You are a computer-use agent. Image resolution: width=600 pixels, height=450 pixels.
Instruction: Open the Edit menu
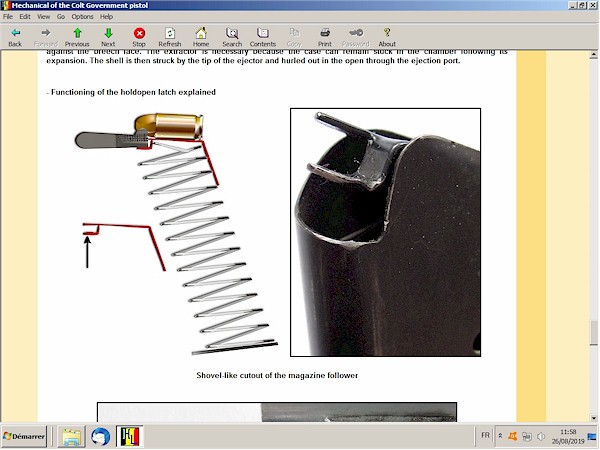[25, 16]
